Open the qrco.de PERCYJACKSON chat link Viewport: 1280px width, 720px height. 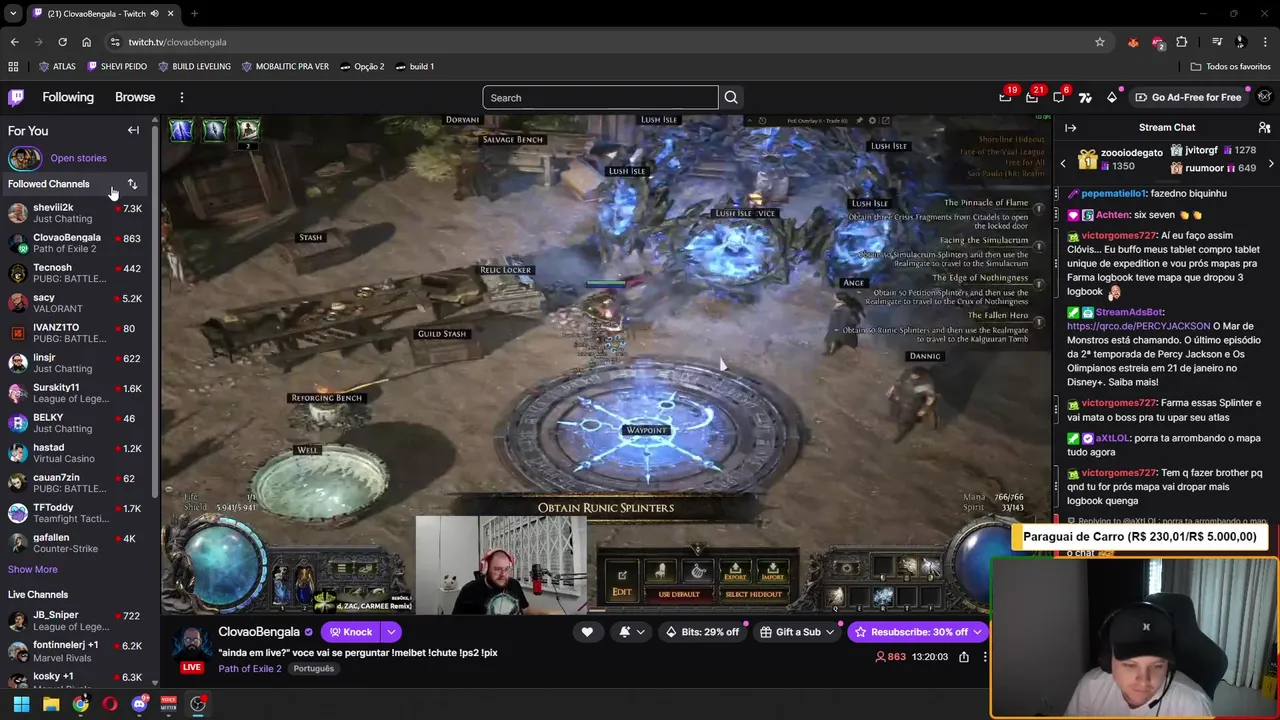(x=1138, y=326)
